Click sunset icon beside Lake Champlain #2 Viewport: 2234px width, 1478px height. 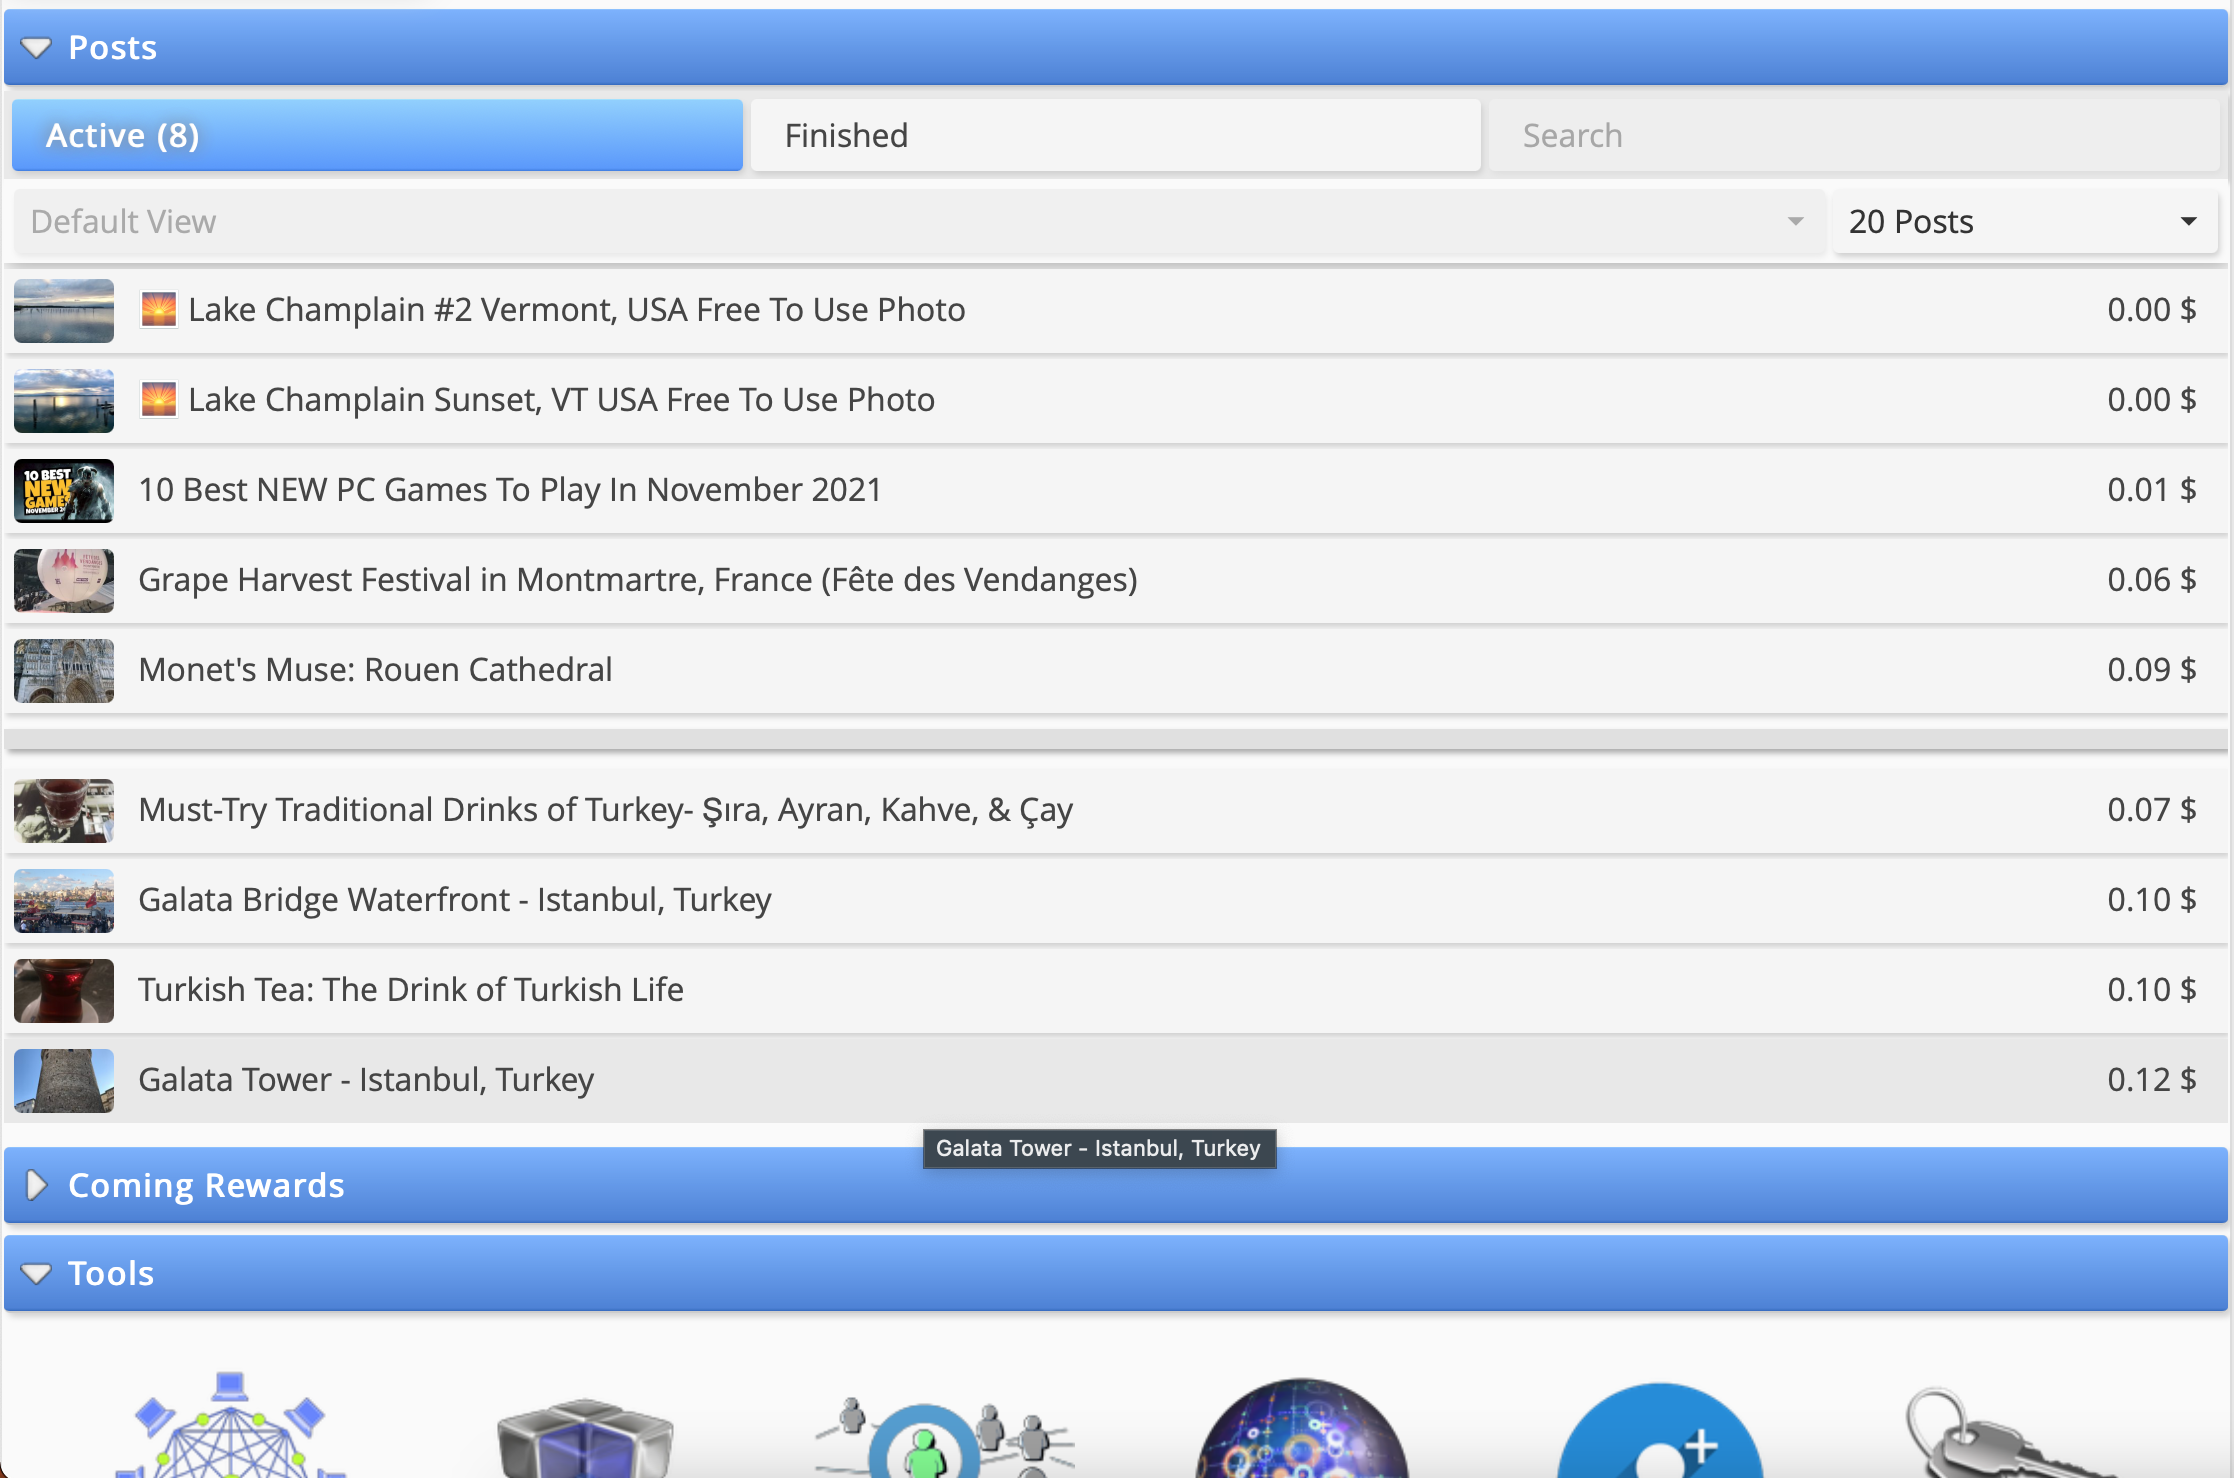click(158, 310)
